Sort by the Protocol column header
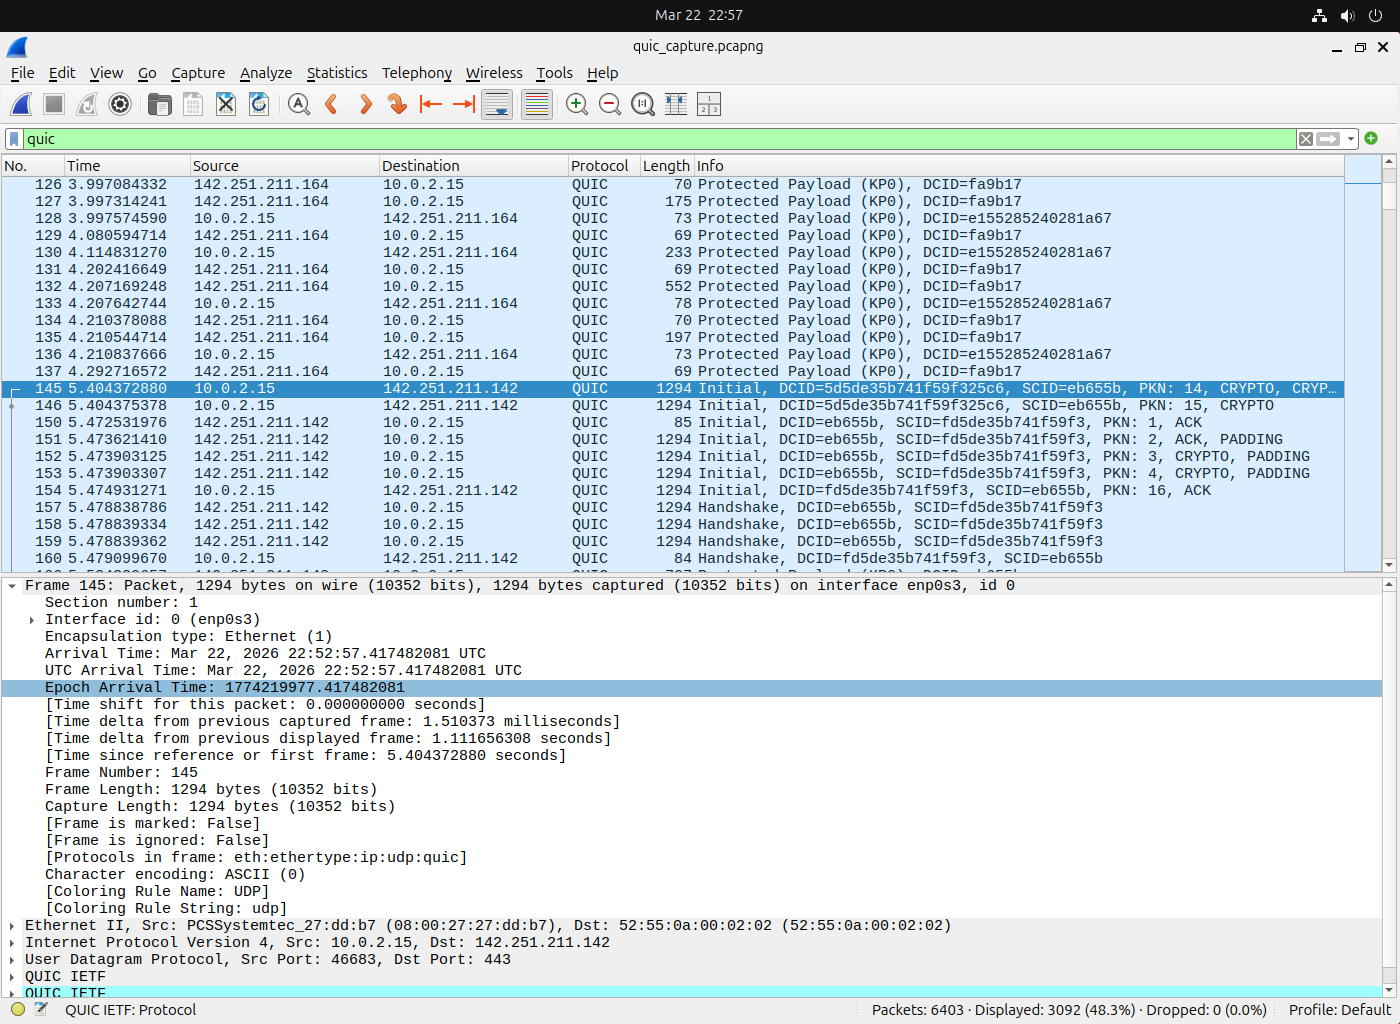 (603, 166)
